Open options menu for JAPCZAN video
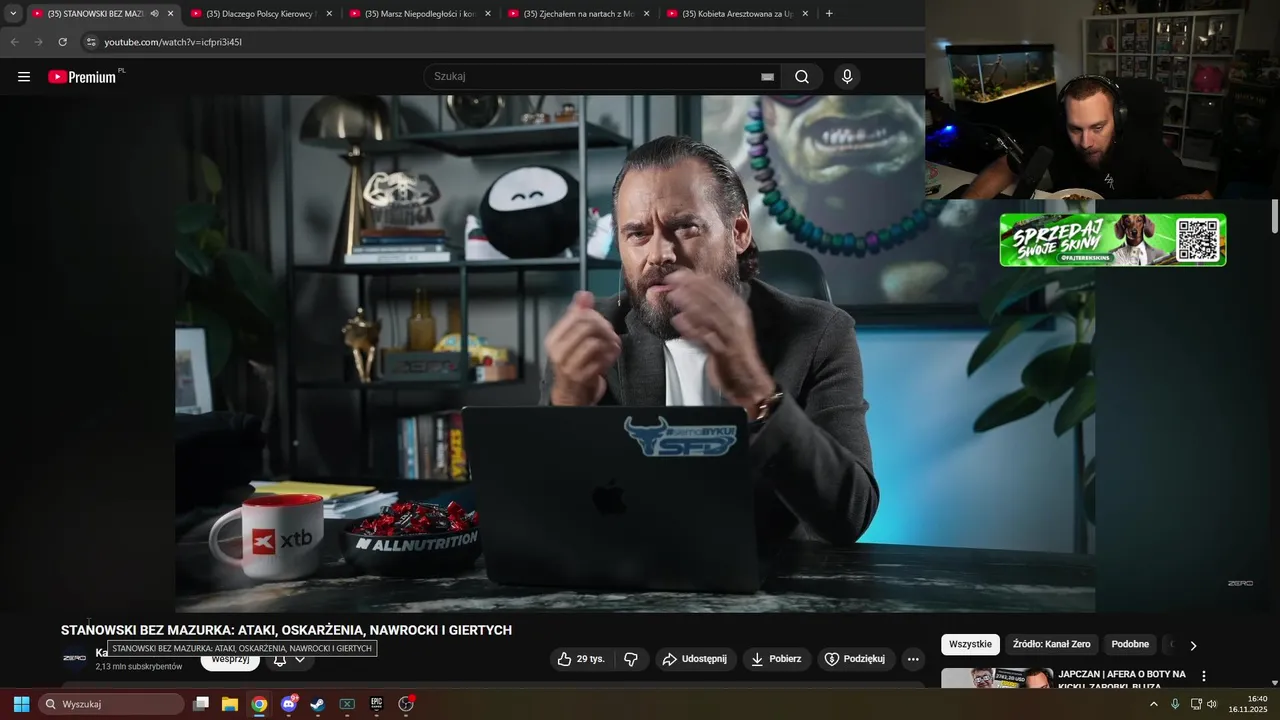The width and height of the screenshot is (1280, 720). coord(1204,676)
